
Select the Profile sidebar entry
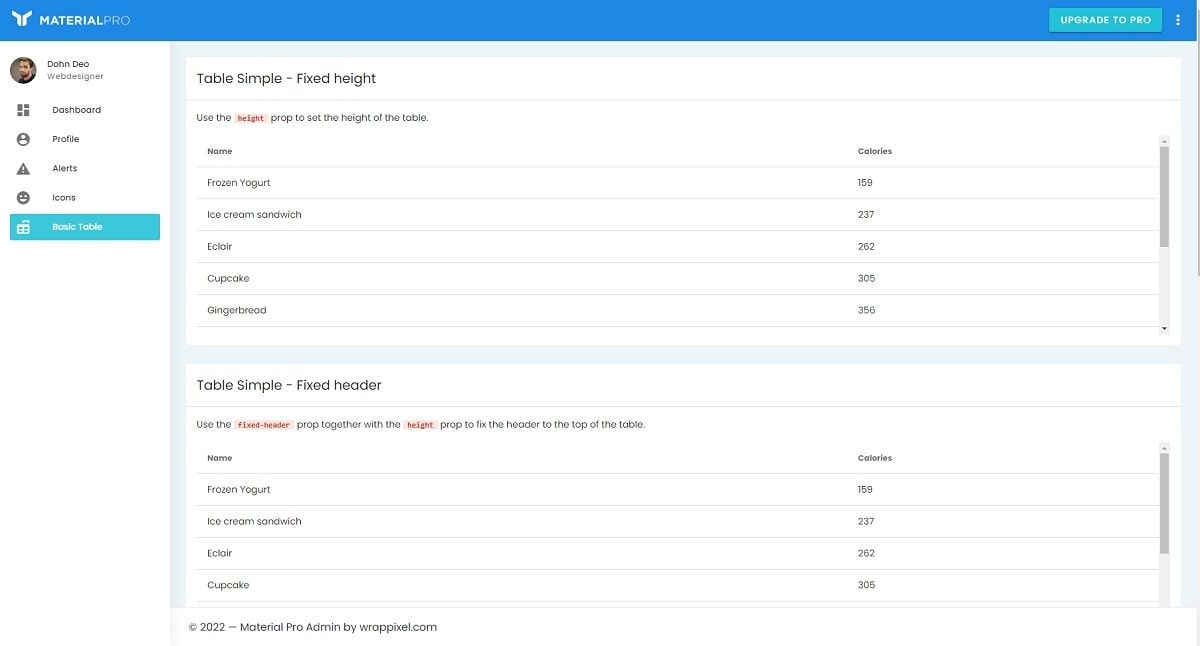coord(65,138)
